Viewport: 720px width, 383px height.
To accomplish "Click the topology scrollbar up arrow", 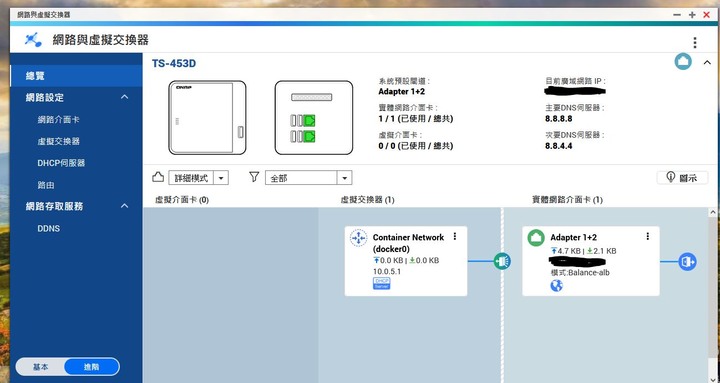I will pos(713,212).
